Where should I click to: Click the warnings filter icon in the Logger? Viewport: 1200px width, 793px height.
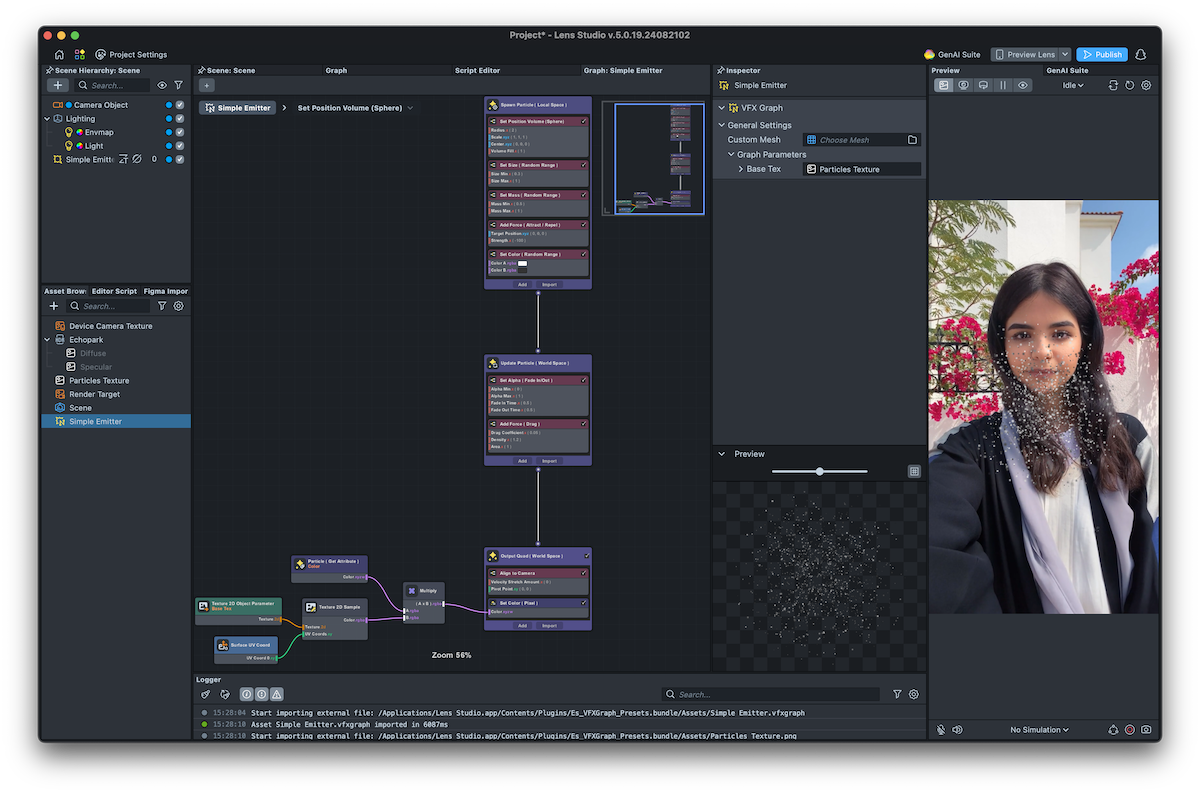pos(276,694)
